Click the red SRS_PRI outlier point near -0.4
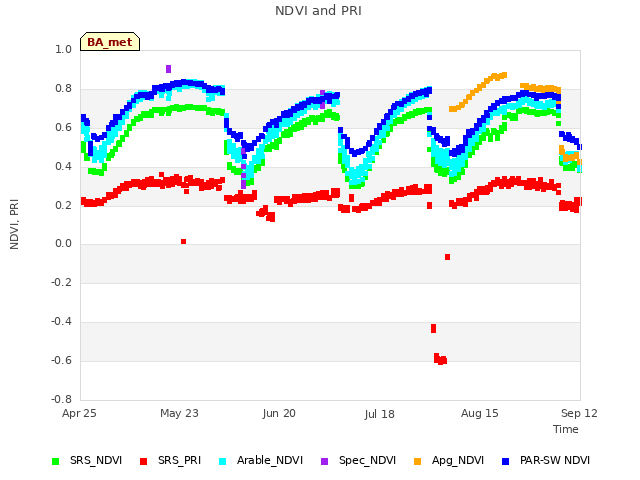This screenshot has height=480, width=640. click(x=433, y=329)
